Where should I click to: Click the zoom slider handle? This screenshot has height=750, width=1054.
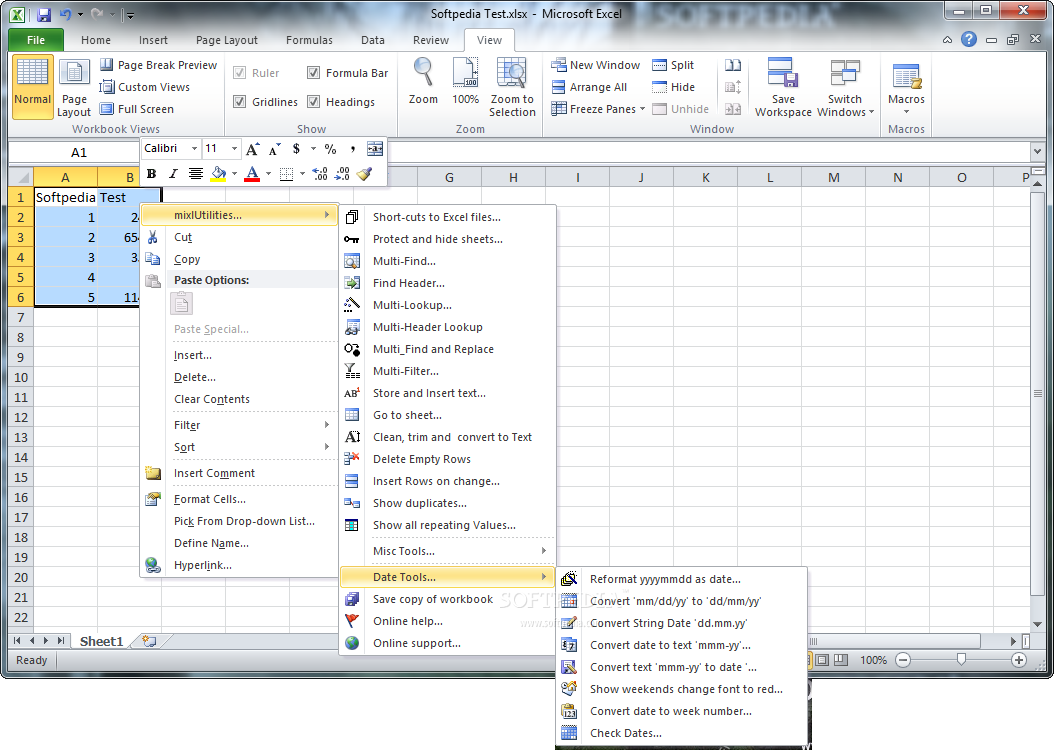(x=961, y=660)
